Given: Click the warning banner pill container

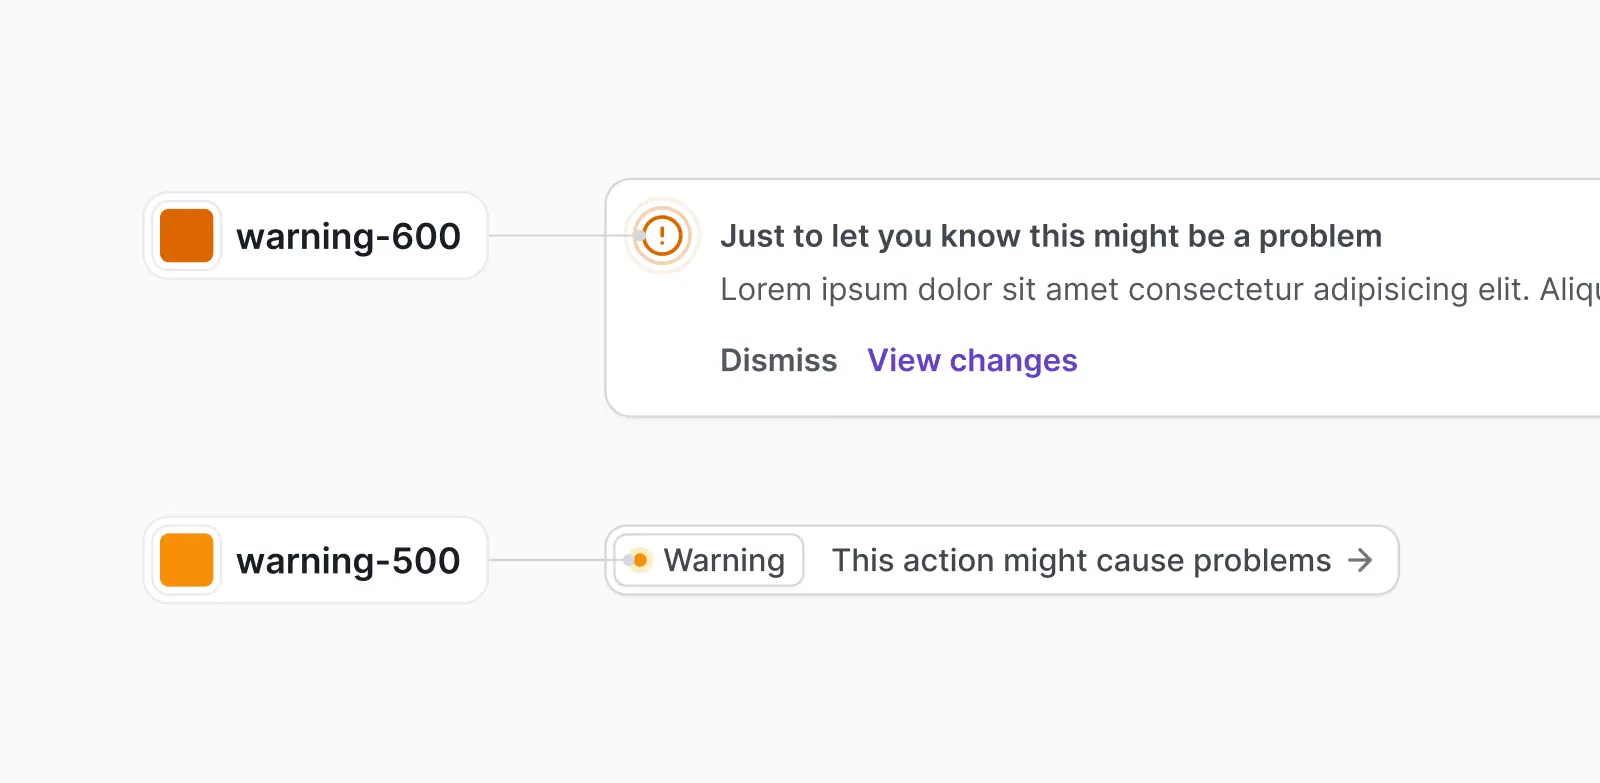Looking at the screenshot, I should pyautogui.click(x=1002, y=560).
